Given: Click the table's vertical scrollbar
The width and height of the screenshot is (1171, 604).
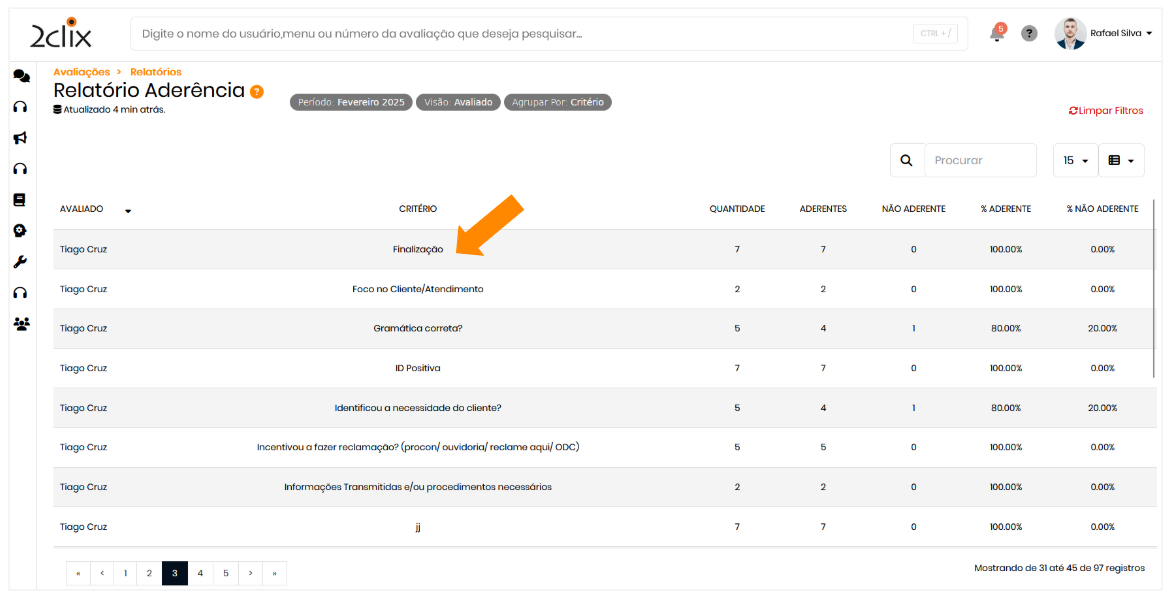Looking at the screenshot, I should (1155, 290).
